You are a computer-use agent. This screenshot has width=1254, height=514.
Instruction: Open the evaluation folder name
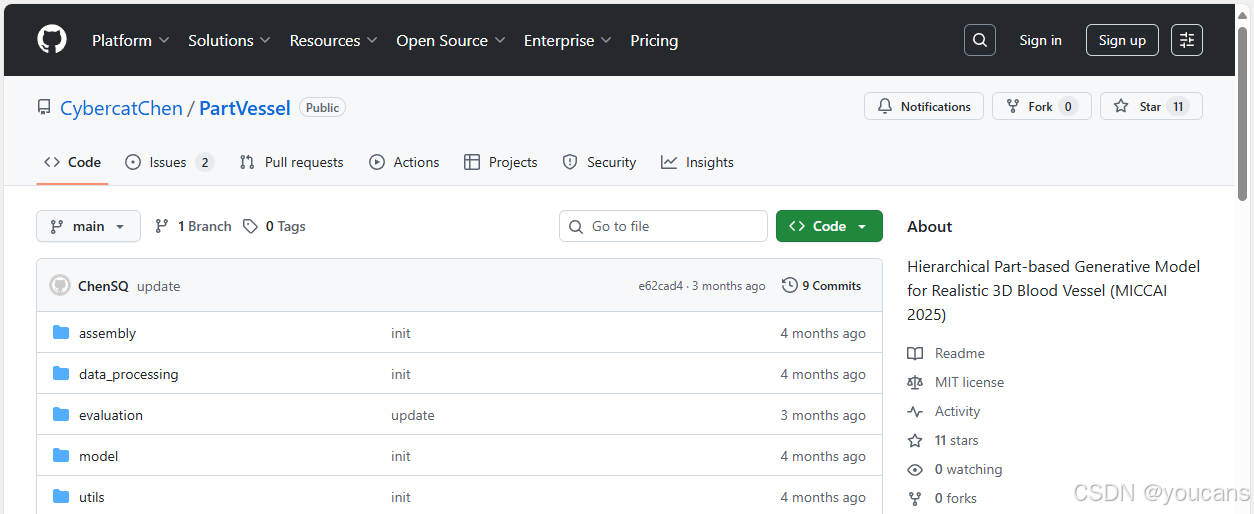111,415
